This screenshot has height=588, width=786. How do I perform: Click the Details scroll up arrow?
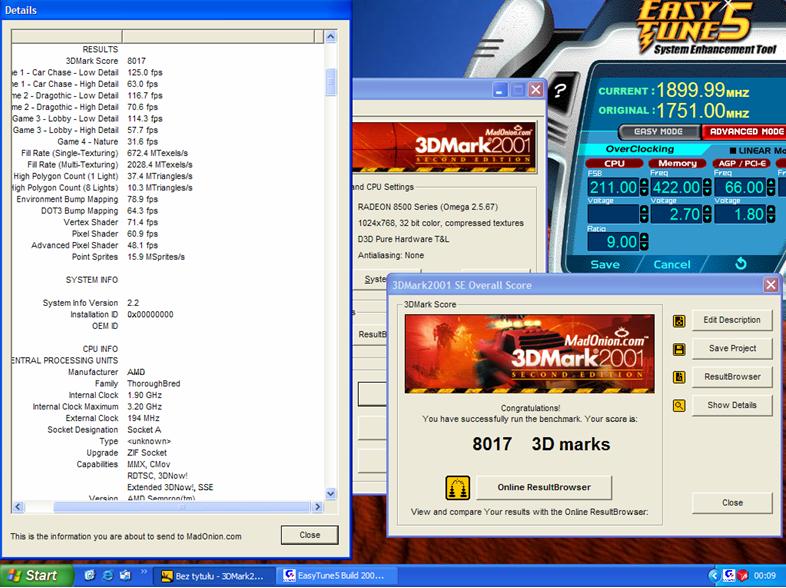(330, 36)
